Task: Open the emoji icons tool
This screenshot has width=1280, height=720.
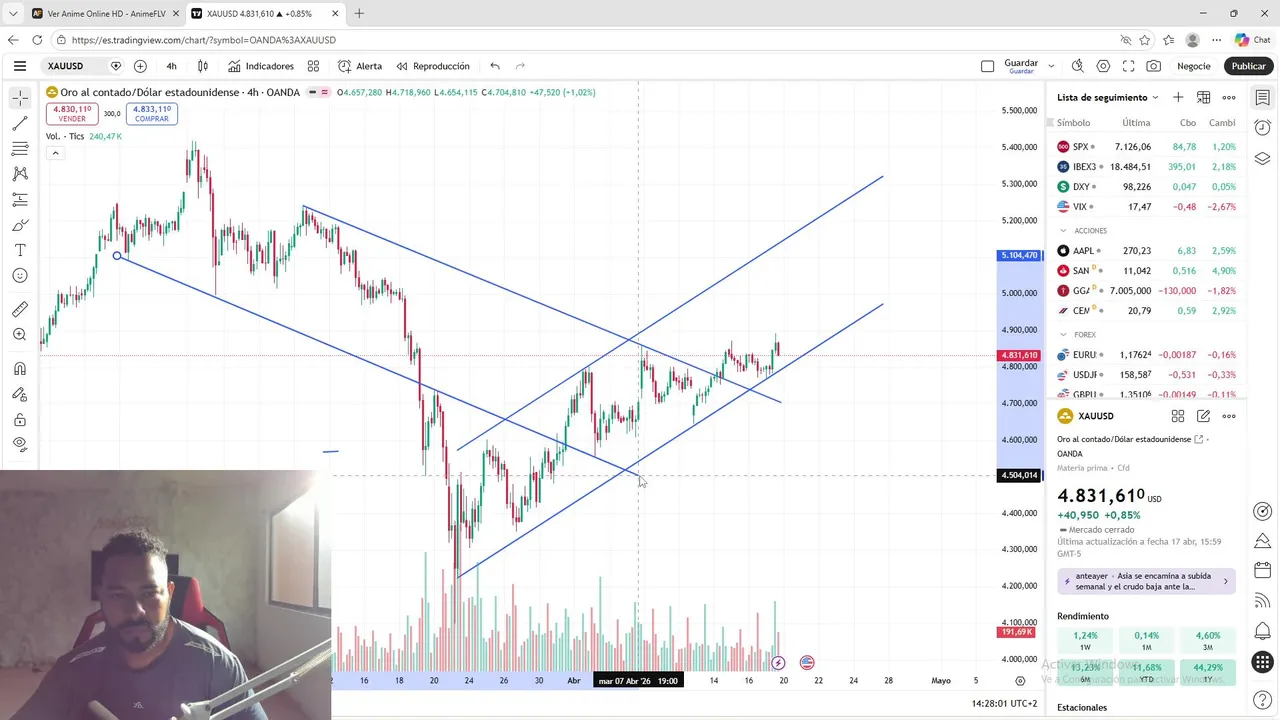Action: [x=20, y=276]
